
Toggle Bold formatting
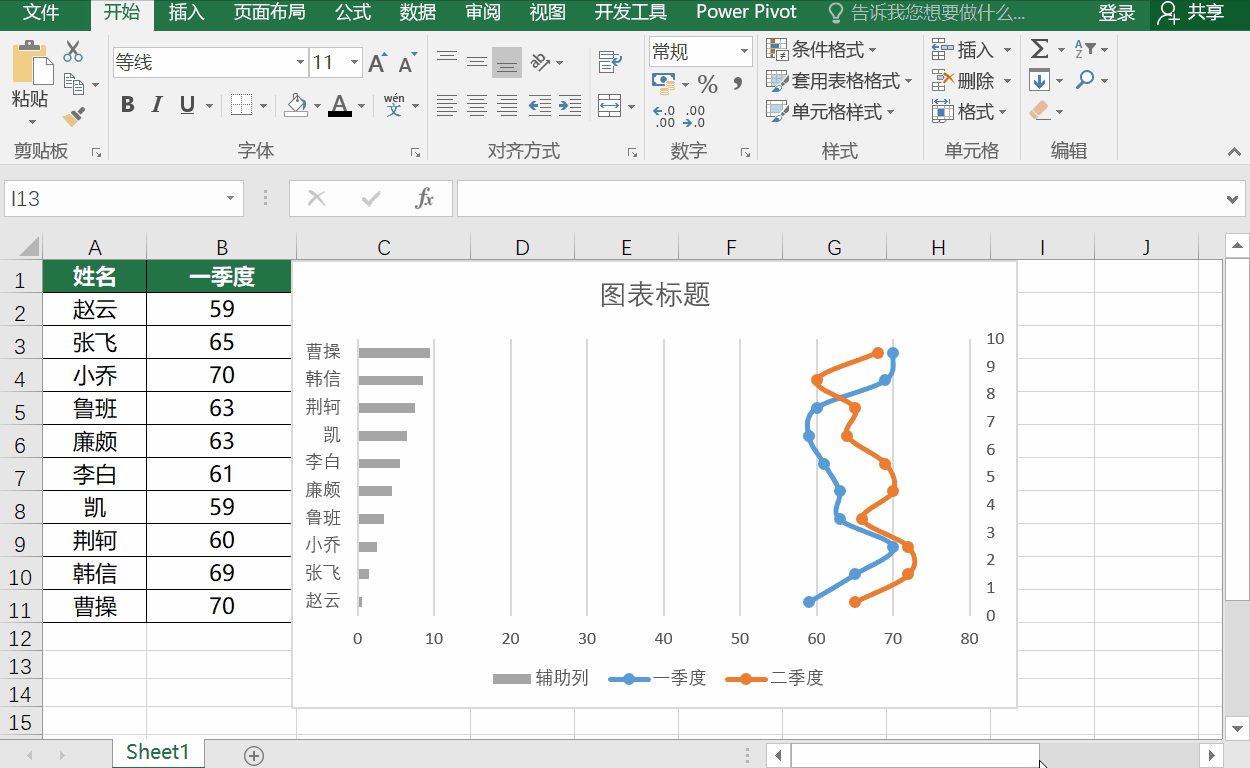coord(127,104)
